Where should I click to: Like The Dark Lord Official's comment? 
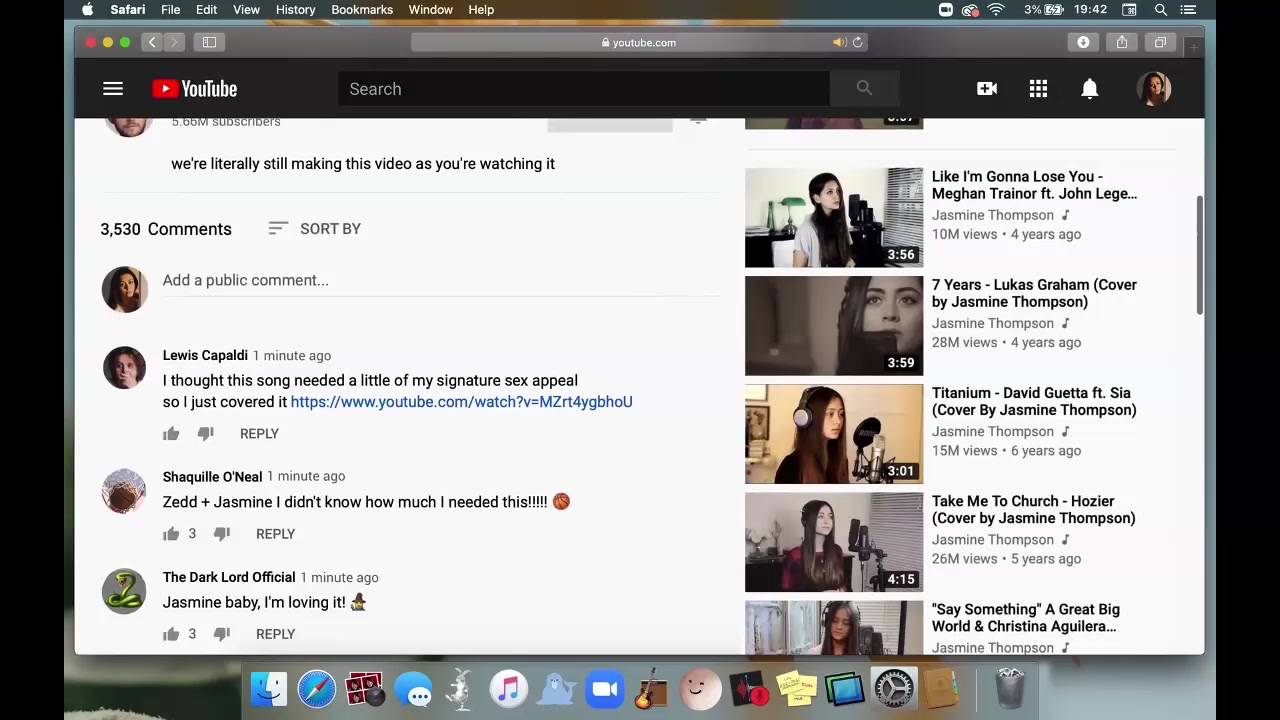pos(171,634)
